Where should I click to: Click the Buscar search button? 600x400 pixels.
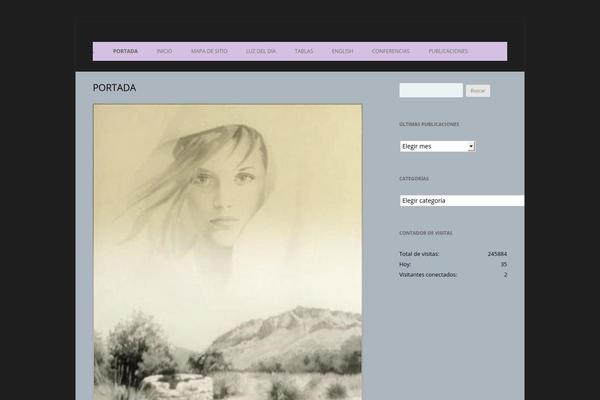478,91
